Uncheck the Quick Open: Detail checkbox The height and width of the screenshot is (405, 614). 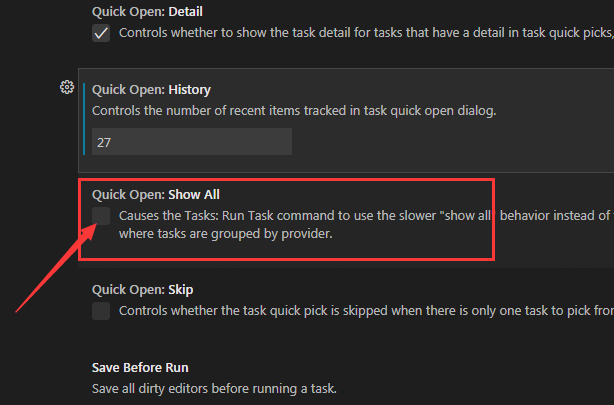(101, 33)
